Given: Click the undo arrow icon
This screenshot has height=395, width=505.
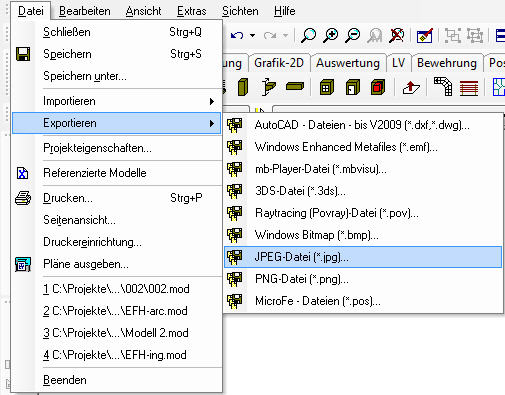Looking at the screenshot, I should click(x=237, y=35).
